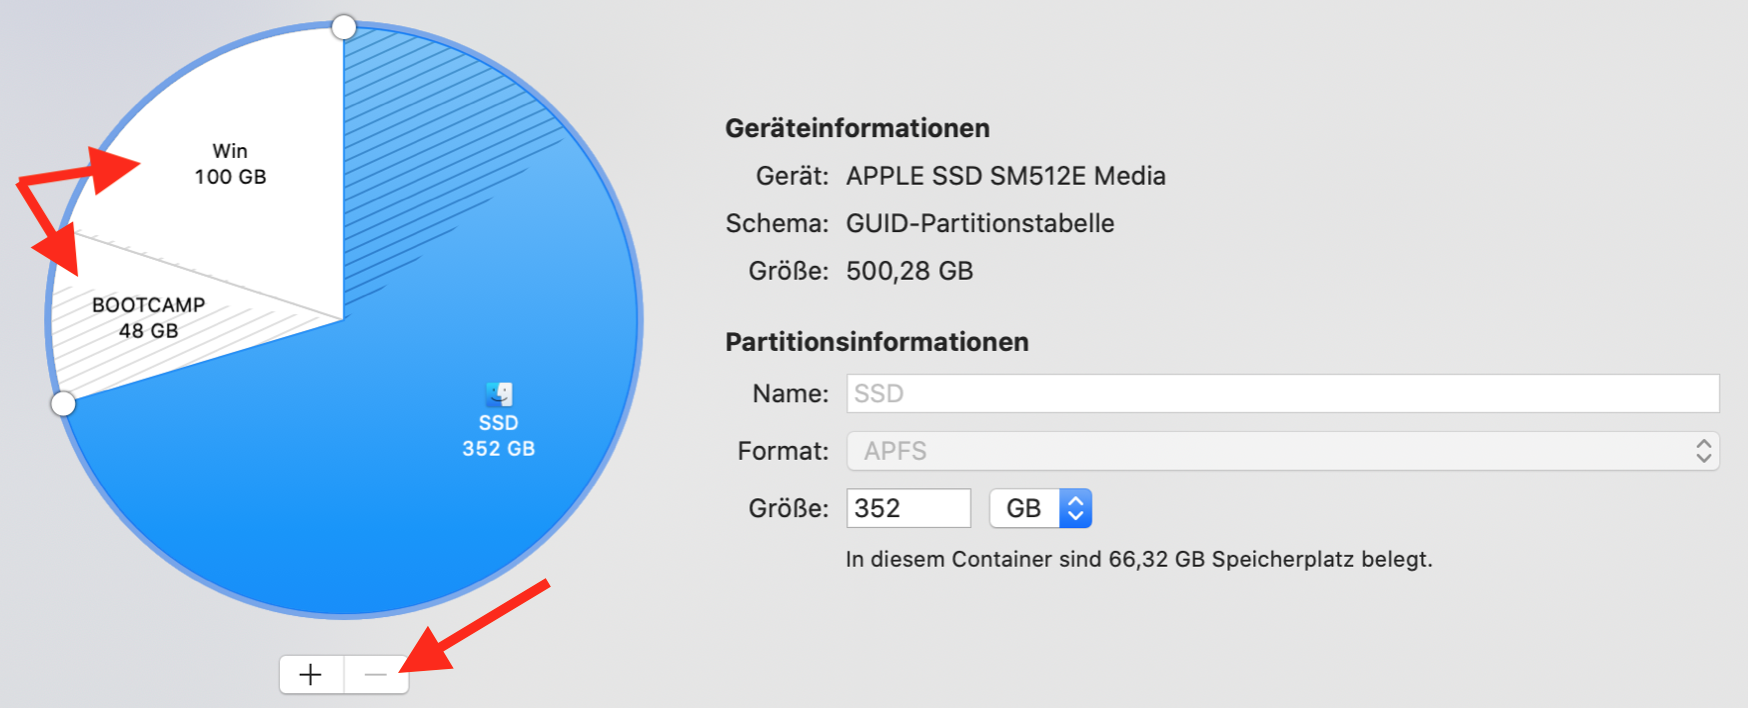The height and width of the screenshot is (708, 1748).
Task: Click the Schema: label
Action: [x=777, y=223]
